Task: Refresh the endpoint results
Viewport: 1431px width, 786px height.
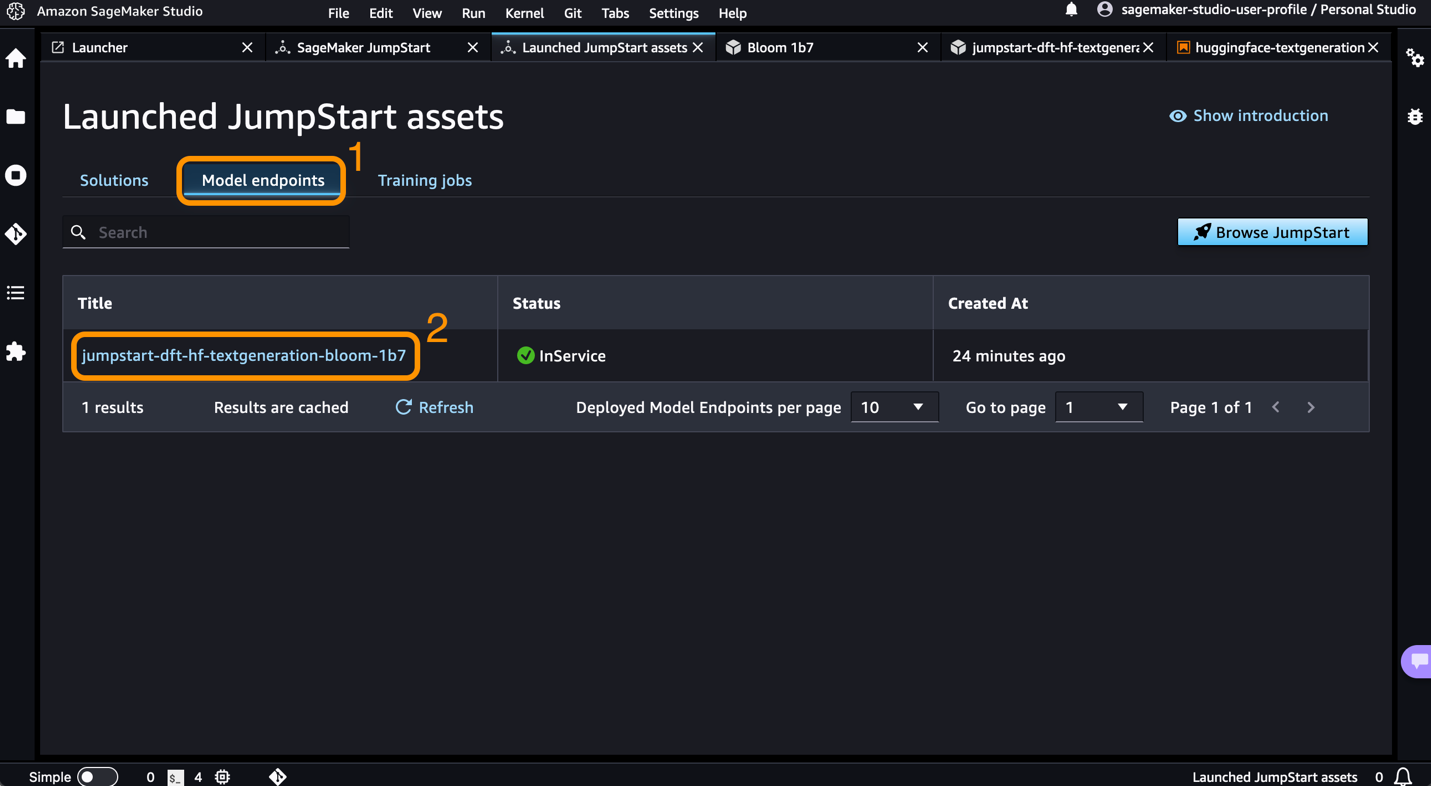Action: [x=434, y=407]
